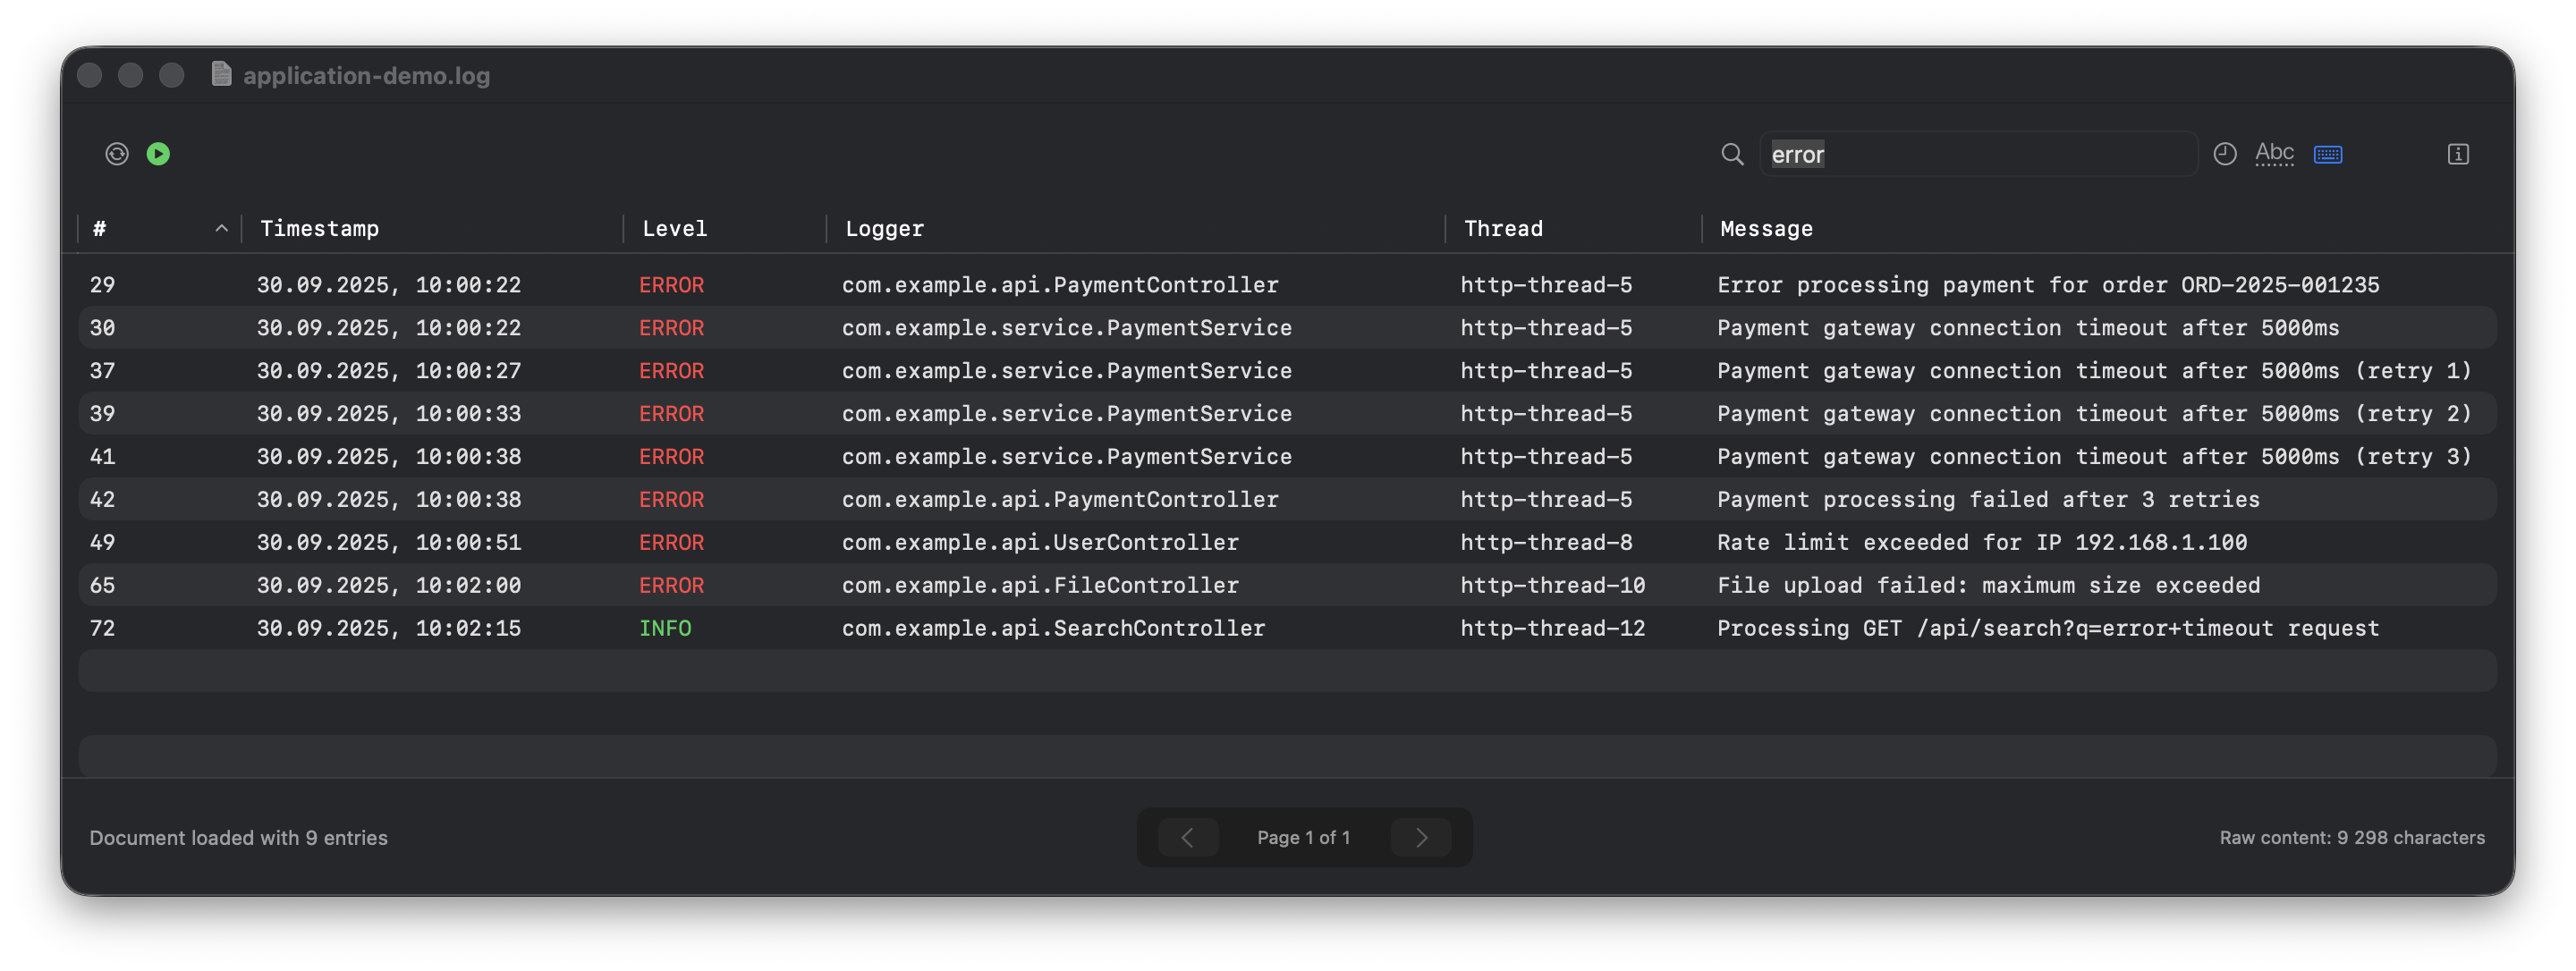Sort by the Level column header

click(675, 229)
